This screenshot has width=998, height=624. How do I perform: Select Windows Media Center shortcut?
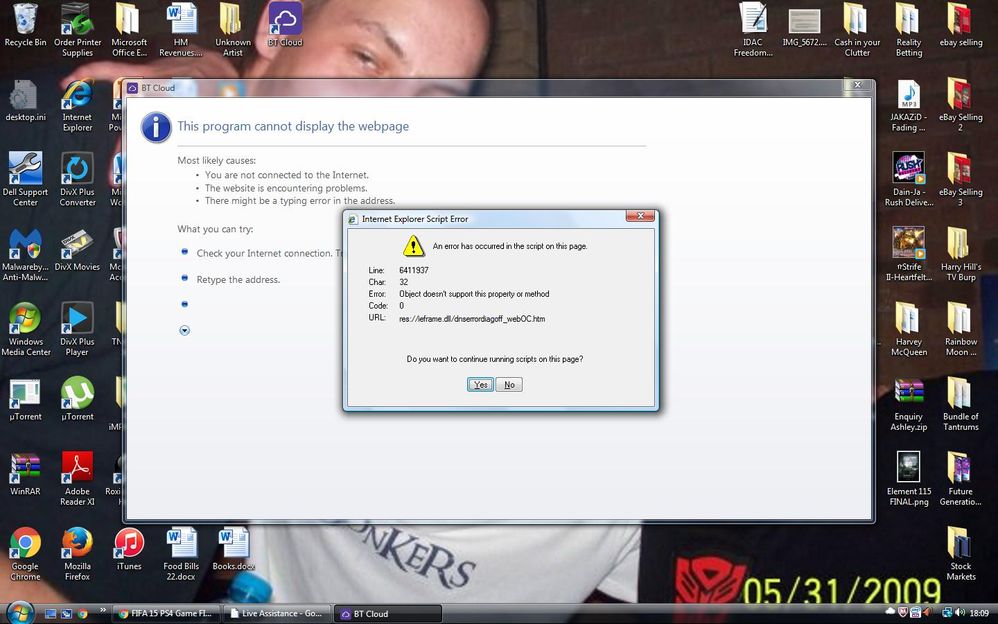pyautogui.click(x=25, y=330)
